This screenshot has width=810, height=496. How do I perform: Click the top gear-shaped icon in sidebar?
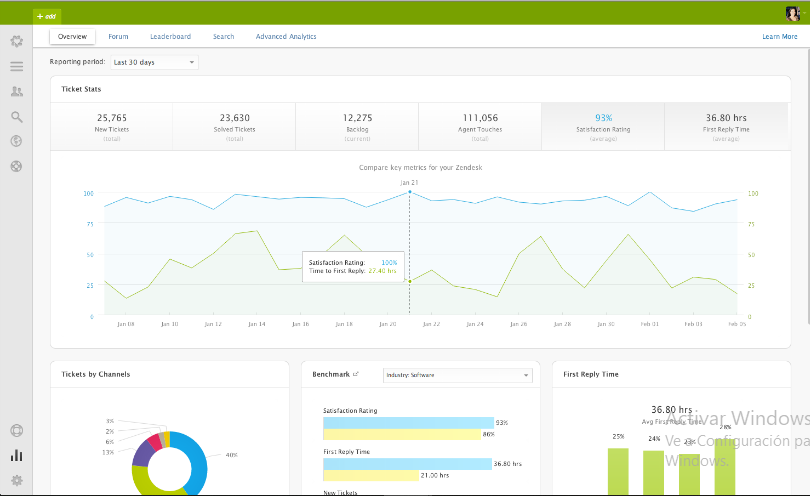tap(16, 42)
